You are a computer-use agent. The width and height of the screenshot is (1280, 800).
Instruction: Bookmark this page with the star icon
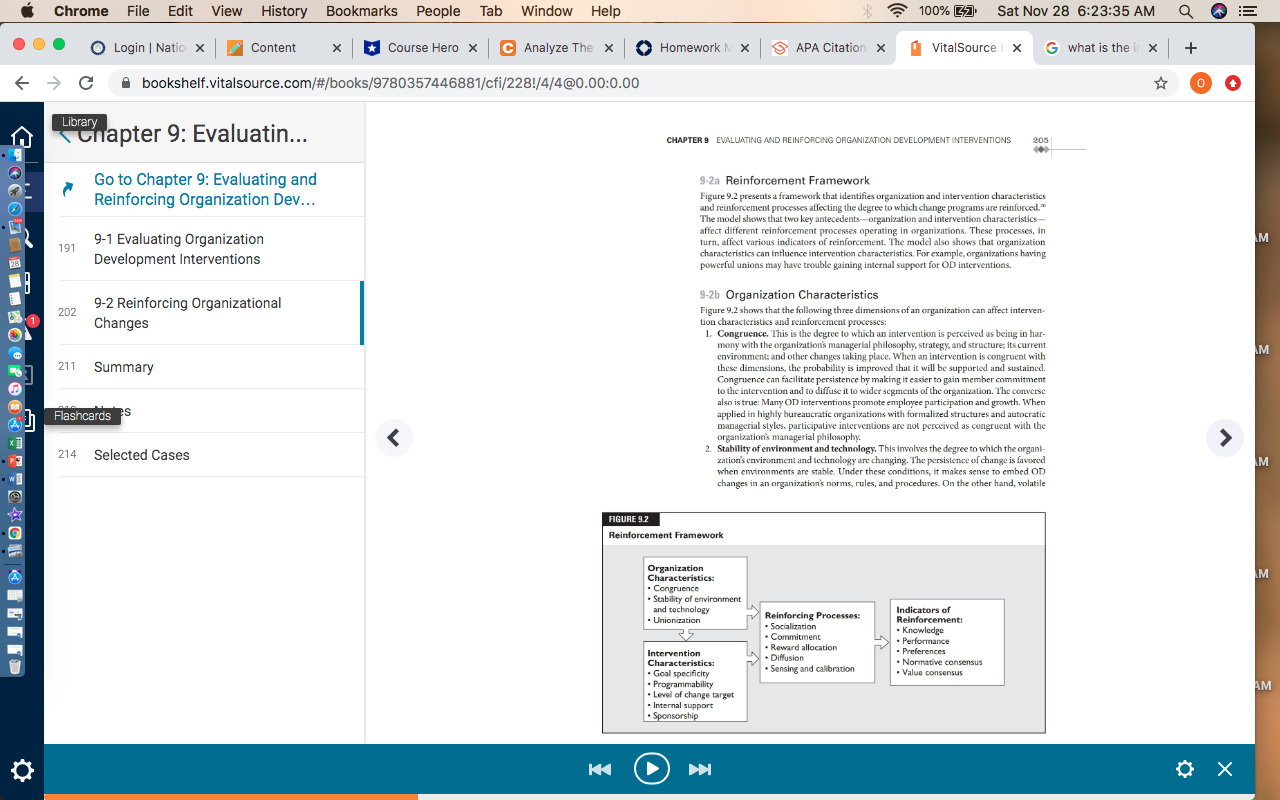[1161, 83]
